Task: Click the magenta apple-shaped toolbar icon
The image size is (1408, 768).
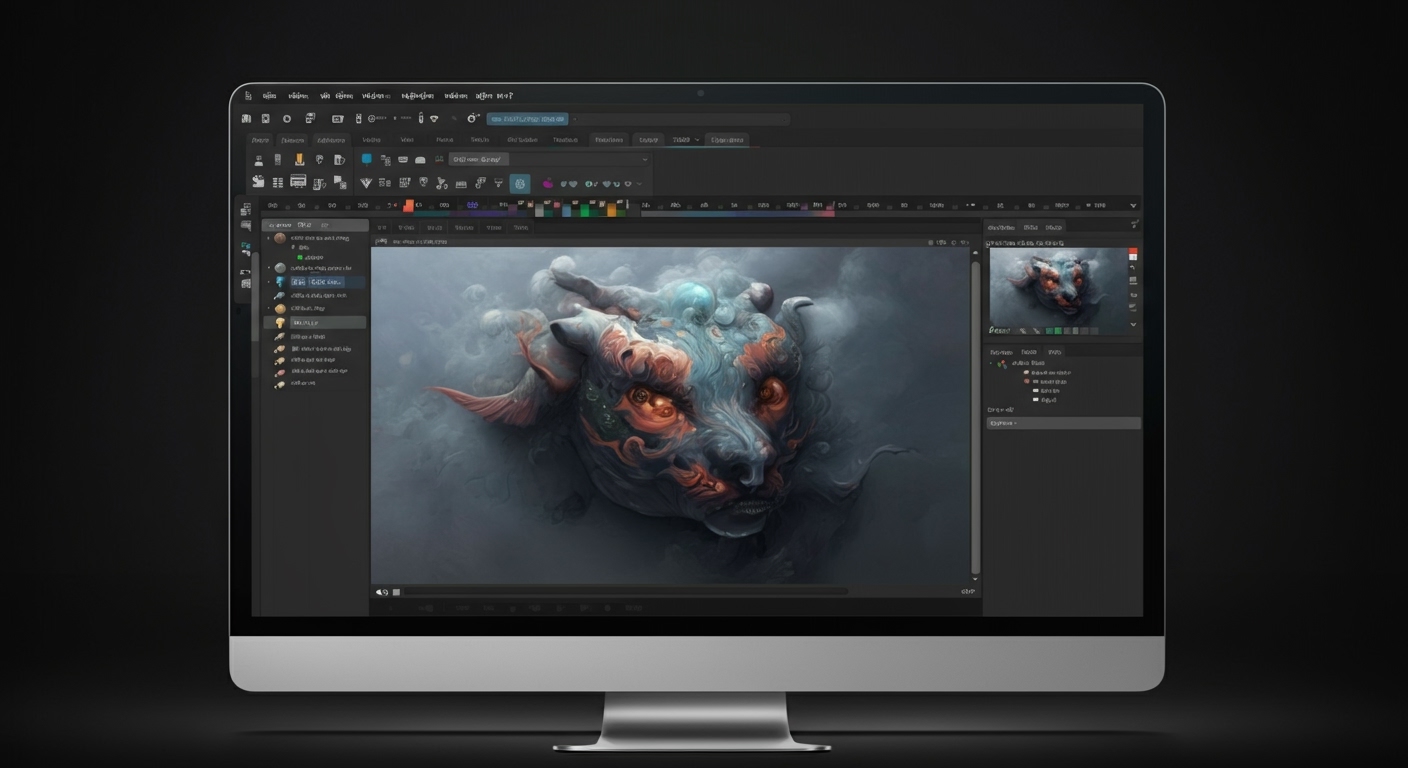Action: 548,183
